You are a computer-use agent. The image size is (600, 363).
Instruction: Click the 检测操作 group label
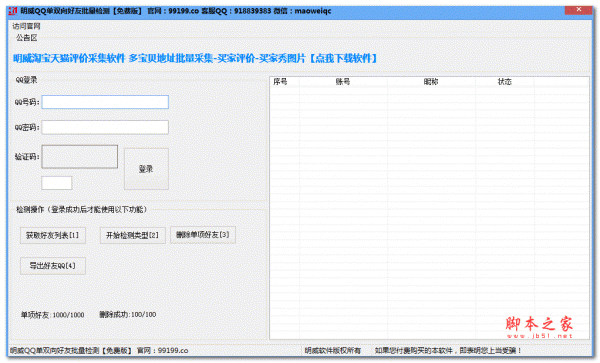(82, 210)
